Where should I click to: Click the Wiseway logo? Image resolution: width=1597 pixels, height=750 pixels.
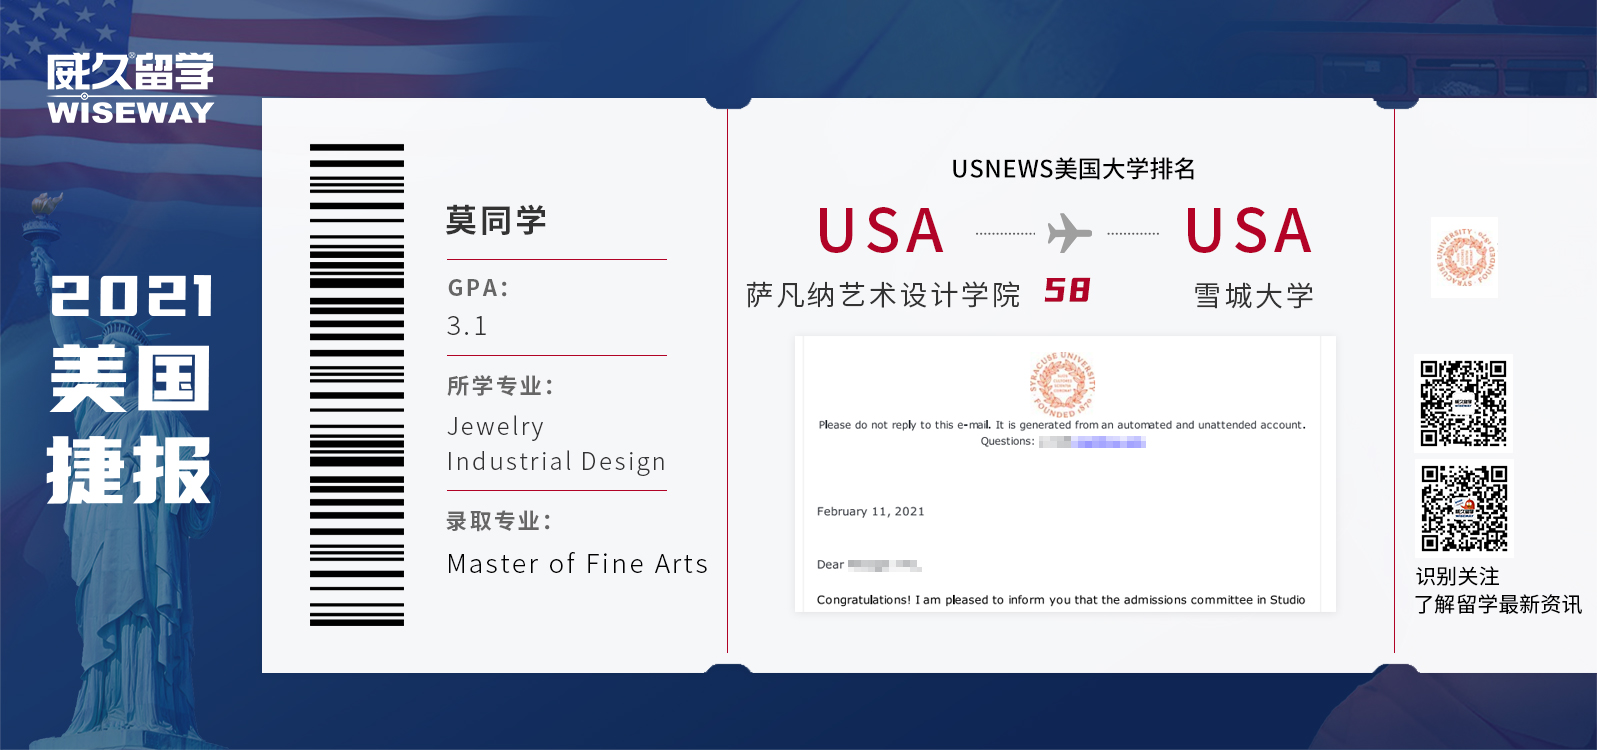[130, 88]
